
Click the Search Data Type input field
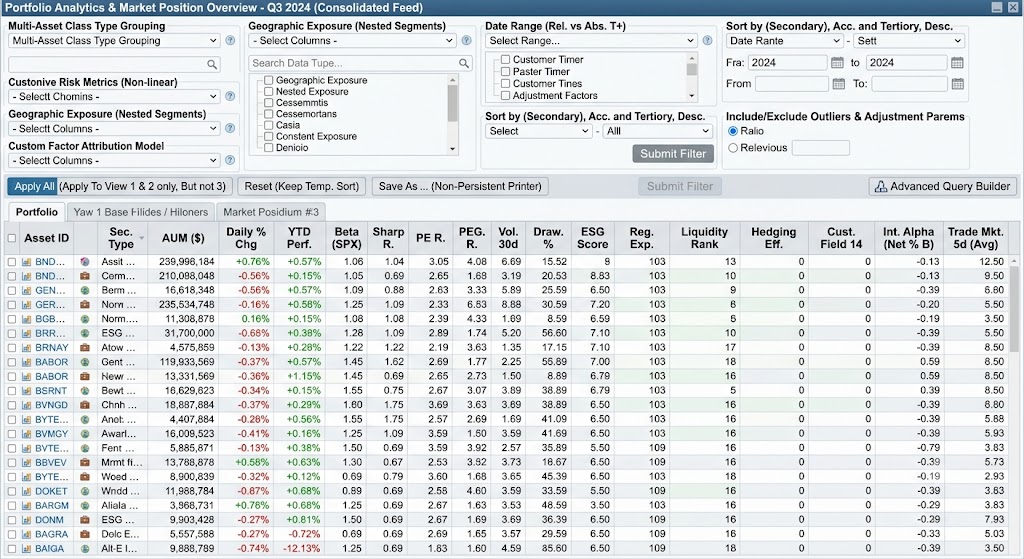[360, 63]
